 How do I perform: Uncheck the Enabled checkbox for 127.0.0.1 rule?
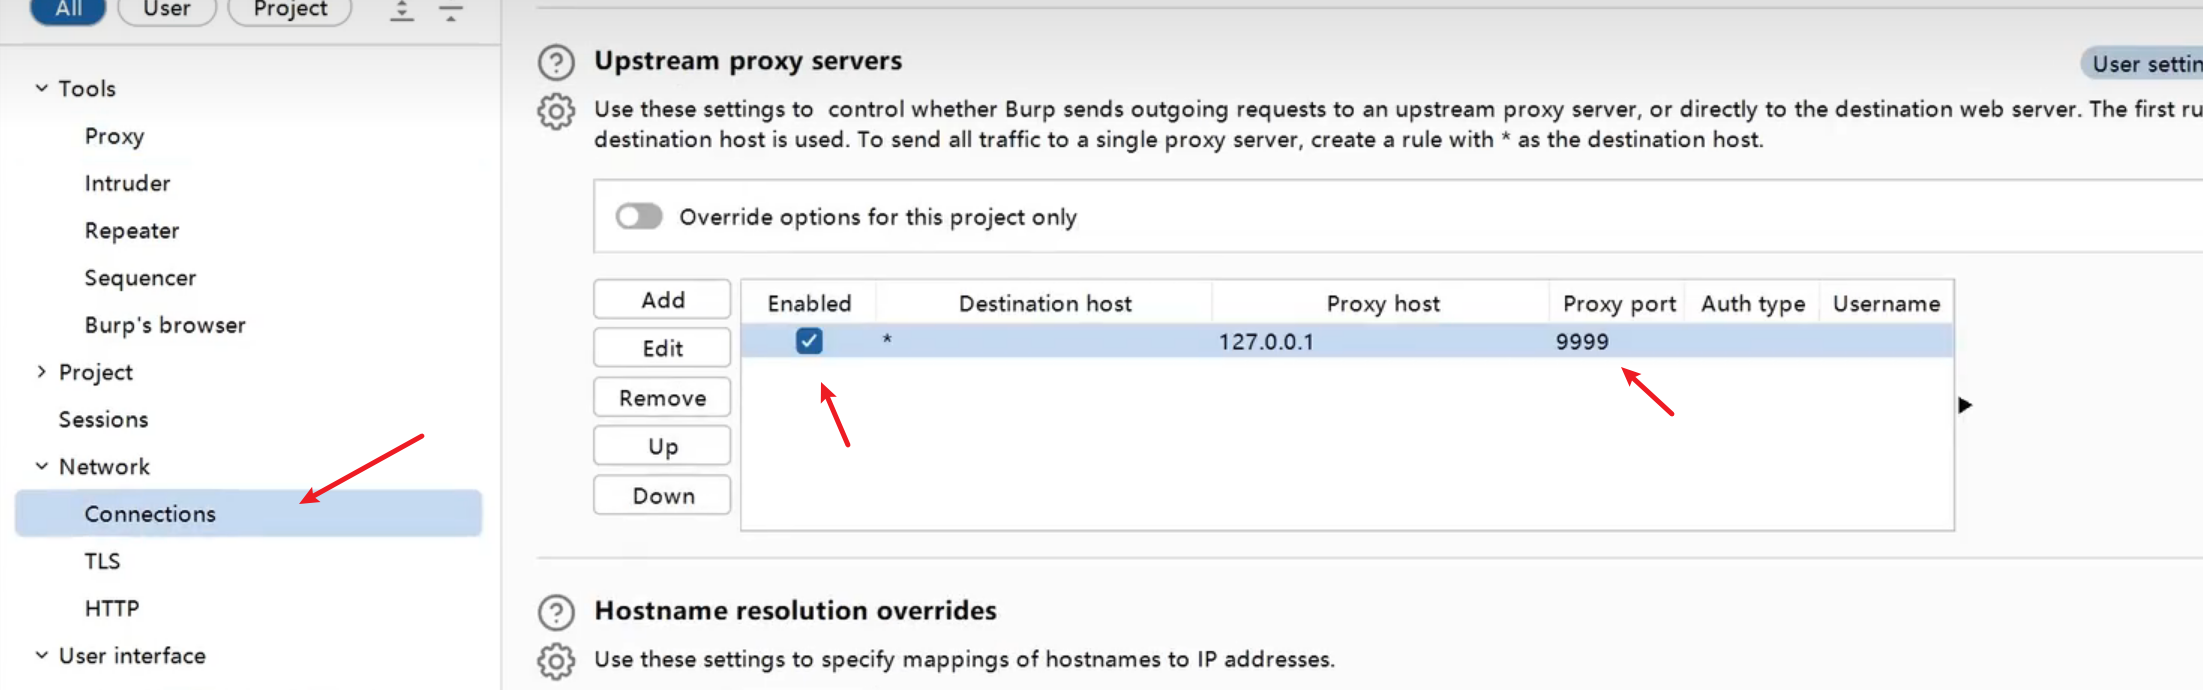click(809, 342)
